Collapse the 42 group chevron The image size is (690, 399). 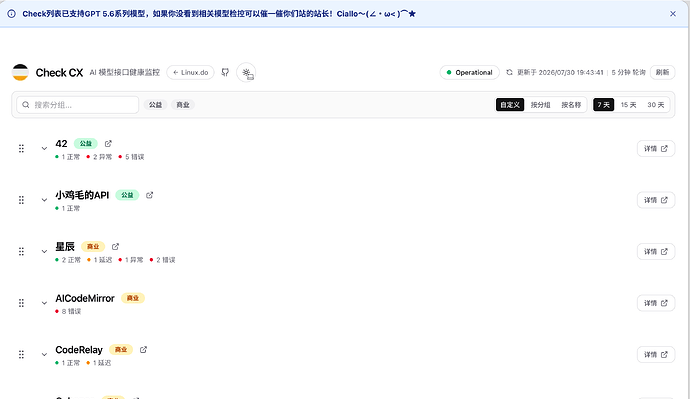point(44,148)
